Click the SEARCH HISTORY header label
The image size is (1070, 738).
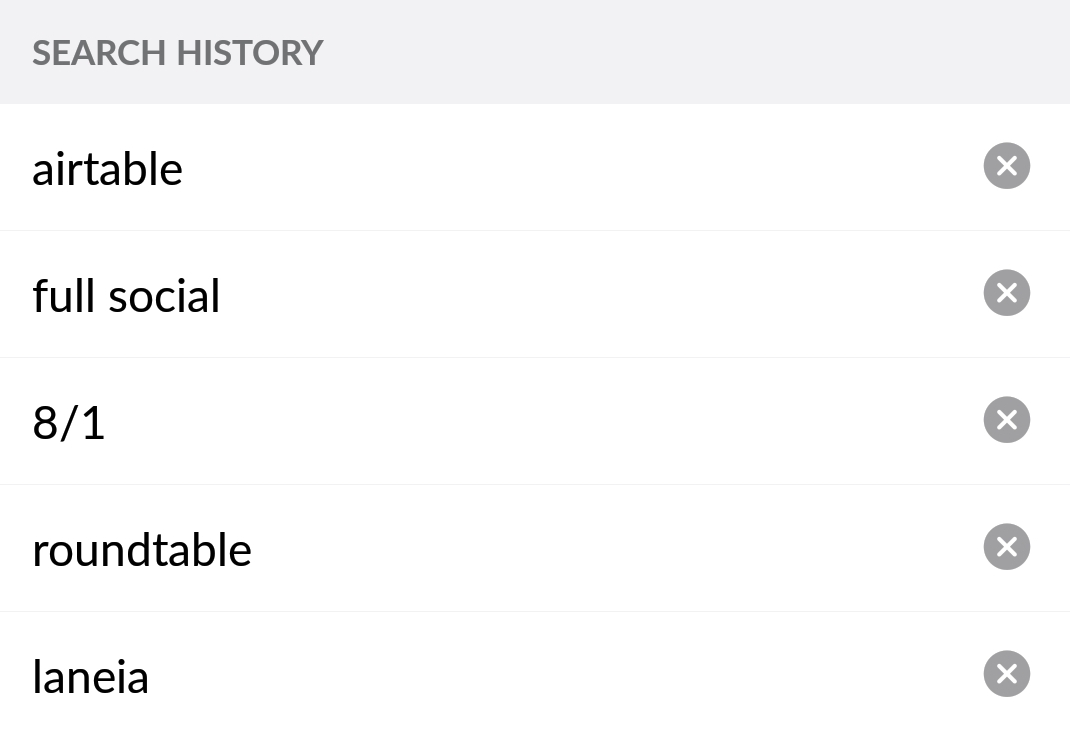click(x=177, y=53)
